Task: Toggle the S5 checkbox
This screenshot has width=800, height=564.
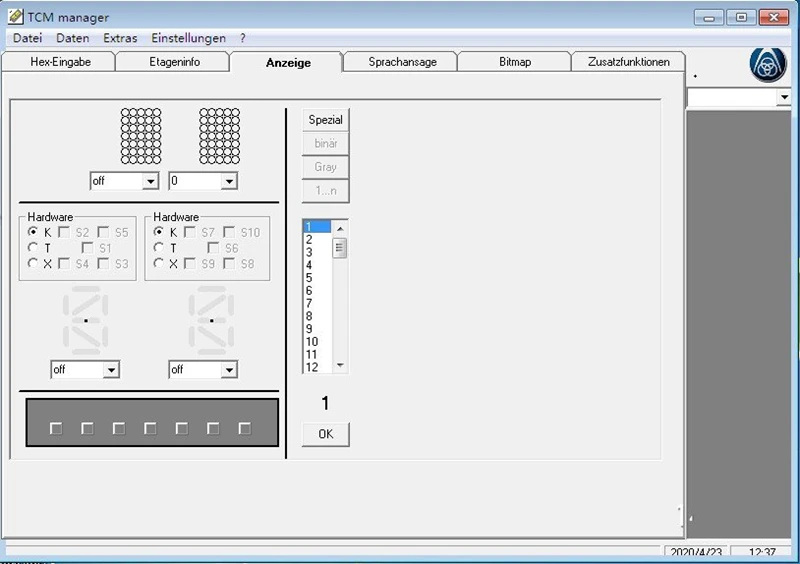Action: click(104, 232)
